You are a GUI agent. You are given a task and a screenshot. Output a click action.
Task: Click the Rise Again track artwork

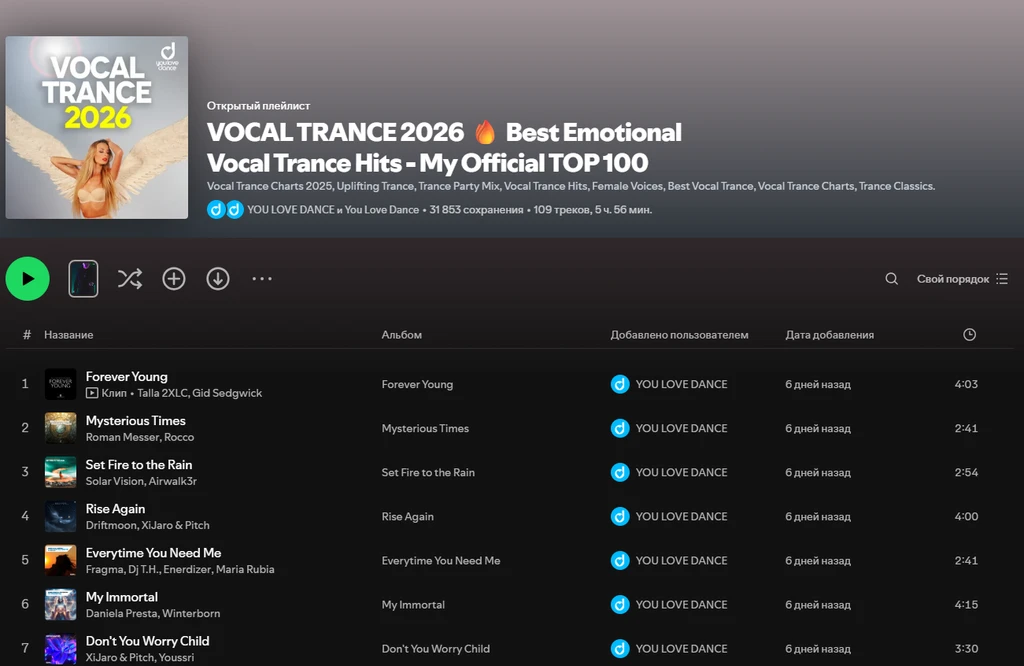click(60, 516)
